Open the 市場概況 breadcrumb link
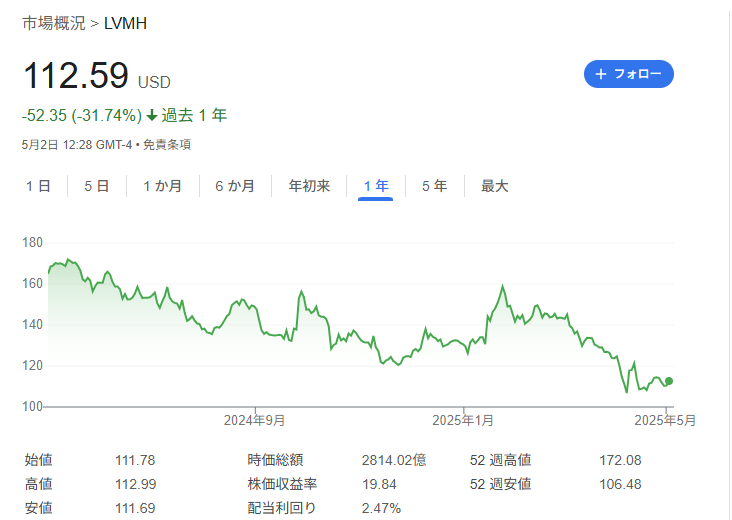Screen dimensions: 732x520 [x=54, y=23]
